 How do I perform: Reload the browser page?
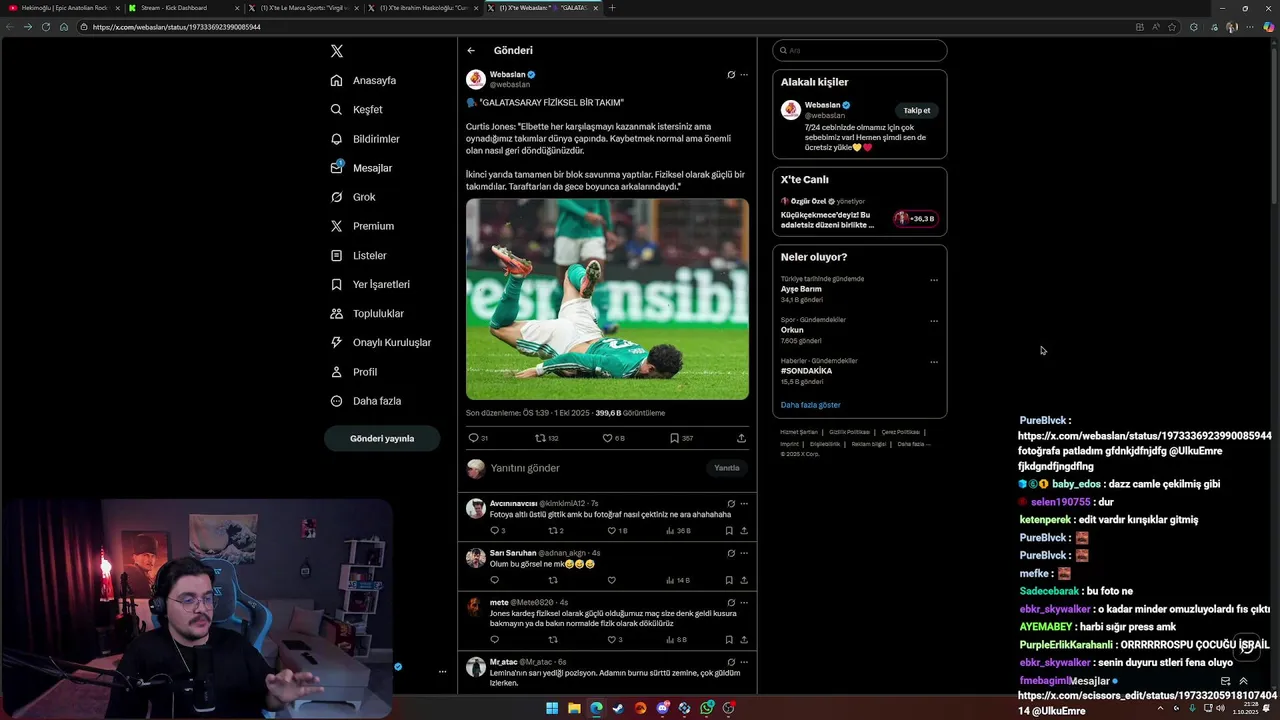click(x=46, y=27)
